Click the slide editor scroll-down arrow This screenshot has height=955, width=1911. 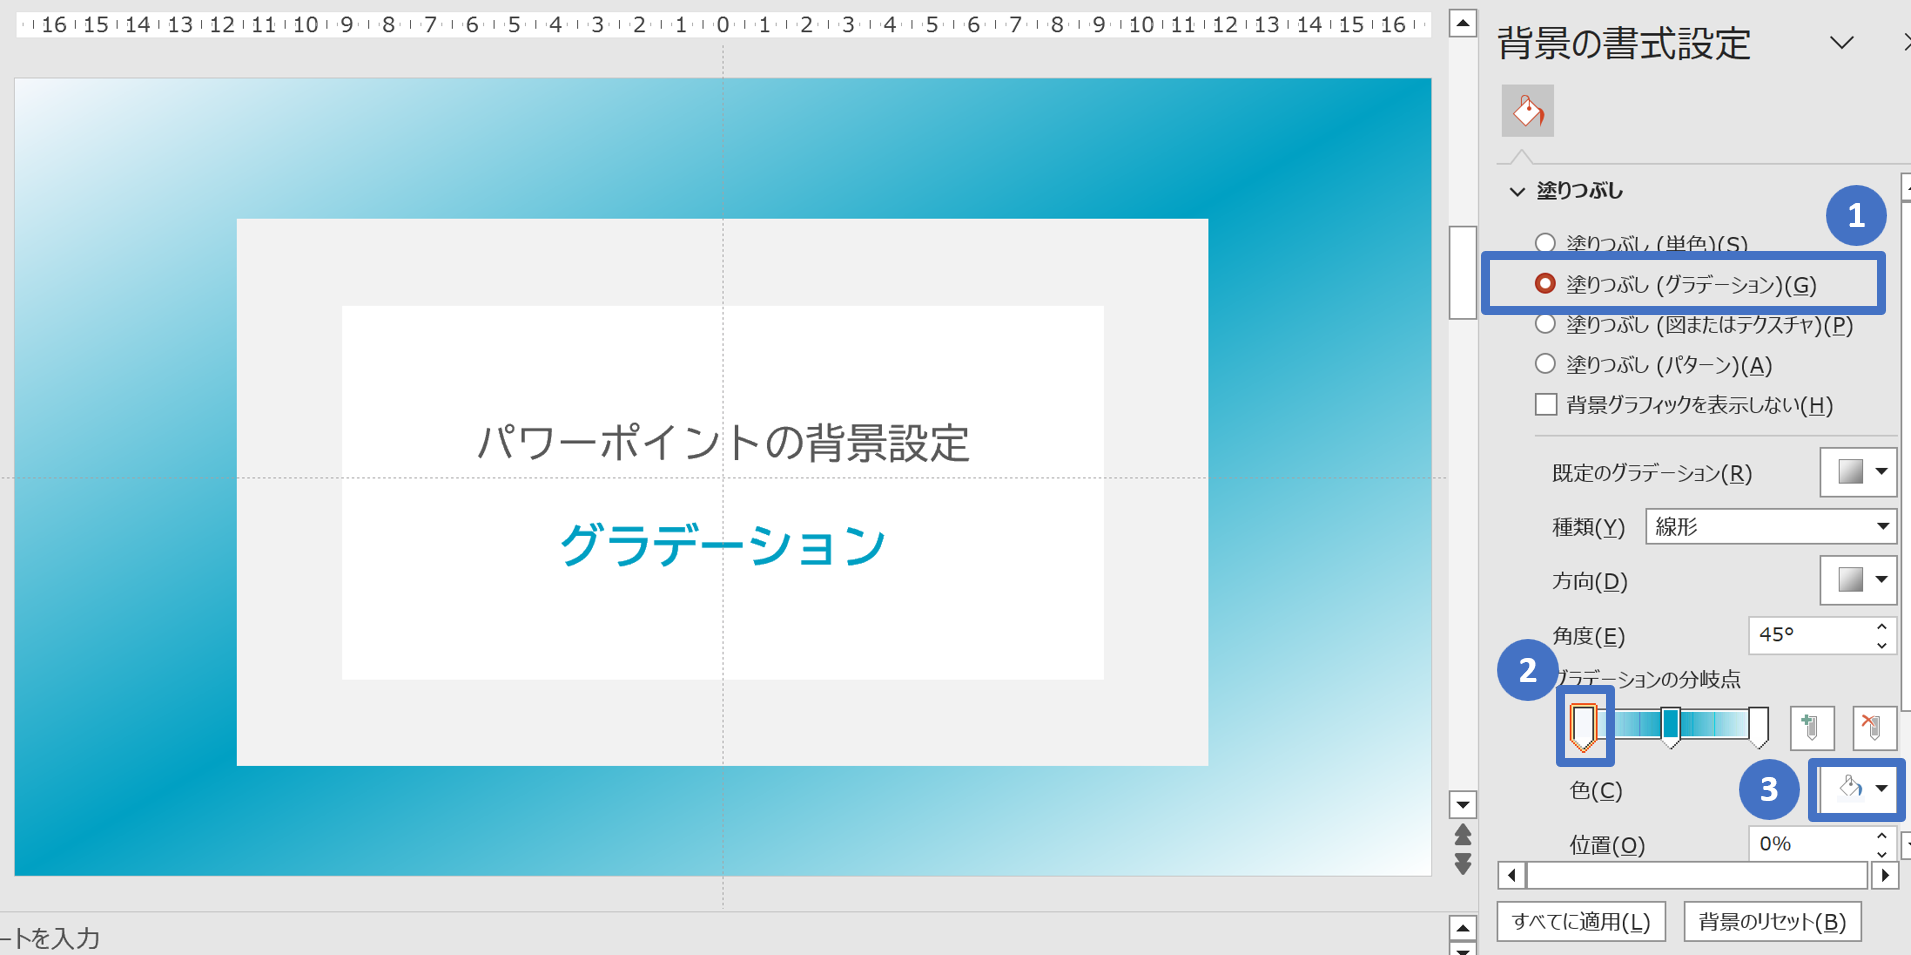[x=1463, y=804]
